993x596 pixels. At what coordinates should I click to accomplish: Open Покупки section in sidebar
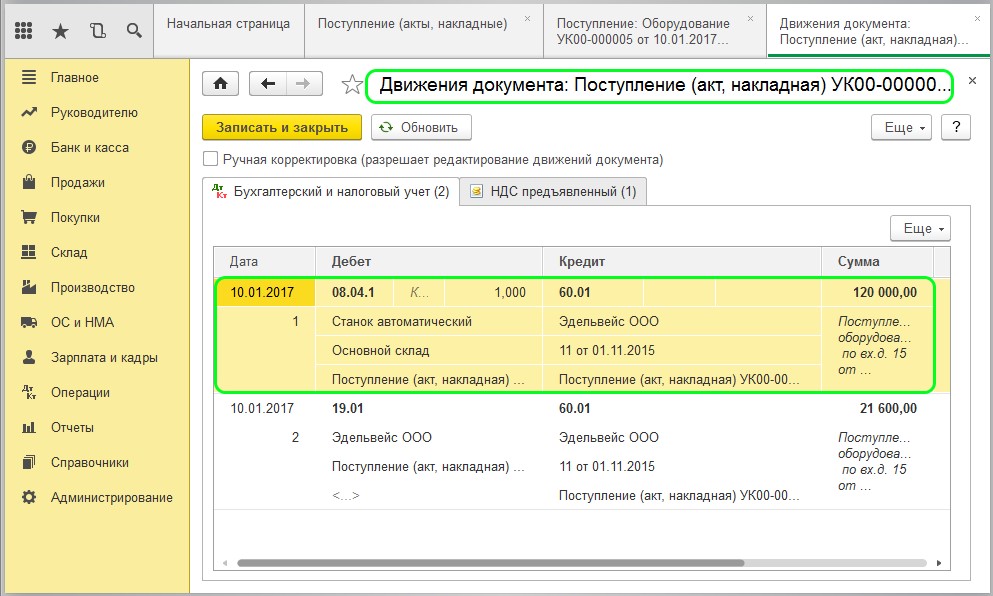click(75, 217)
